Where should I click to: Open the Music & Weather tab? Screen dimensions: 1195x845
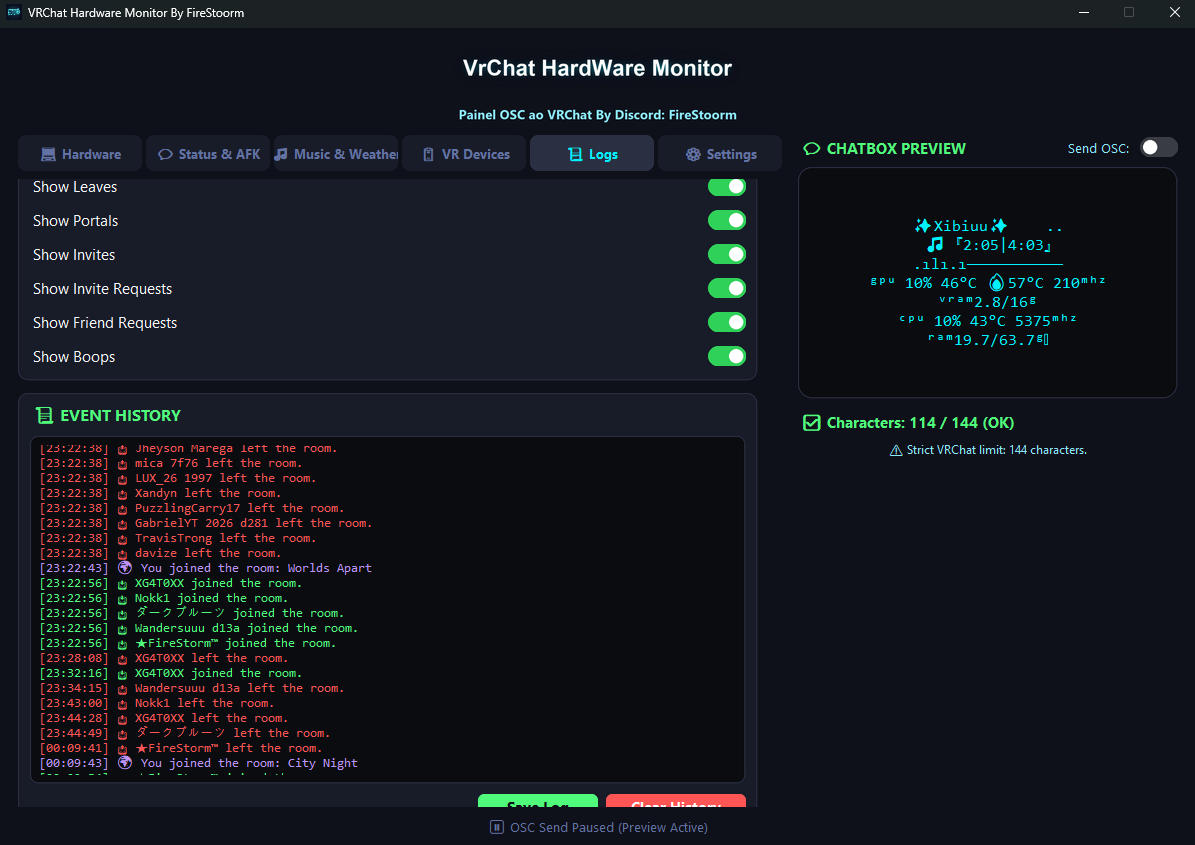coord(336,154)
